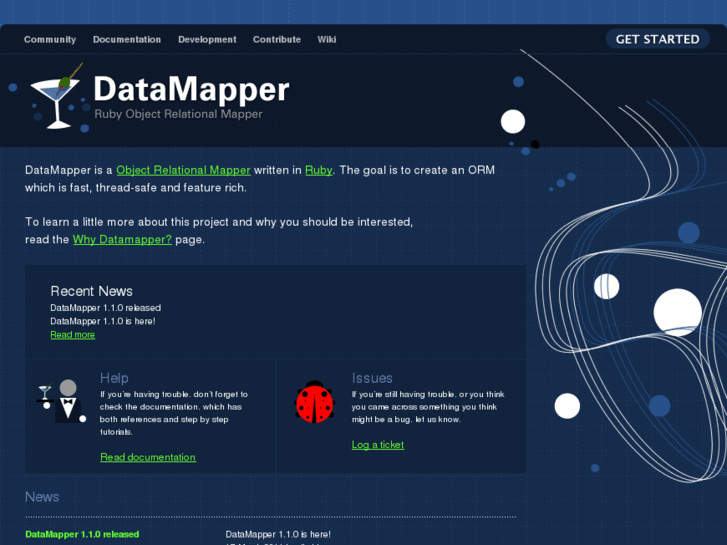Open the Community menu item

coord(50,39)
